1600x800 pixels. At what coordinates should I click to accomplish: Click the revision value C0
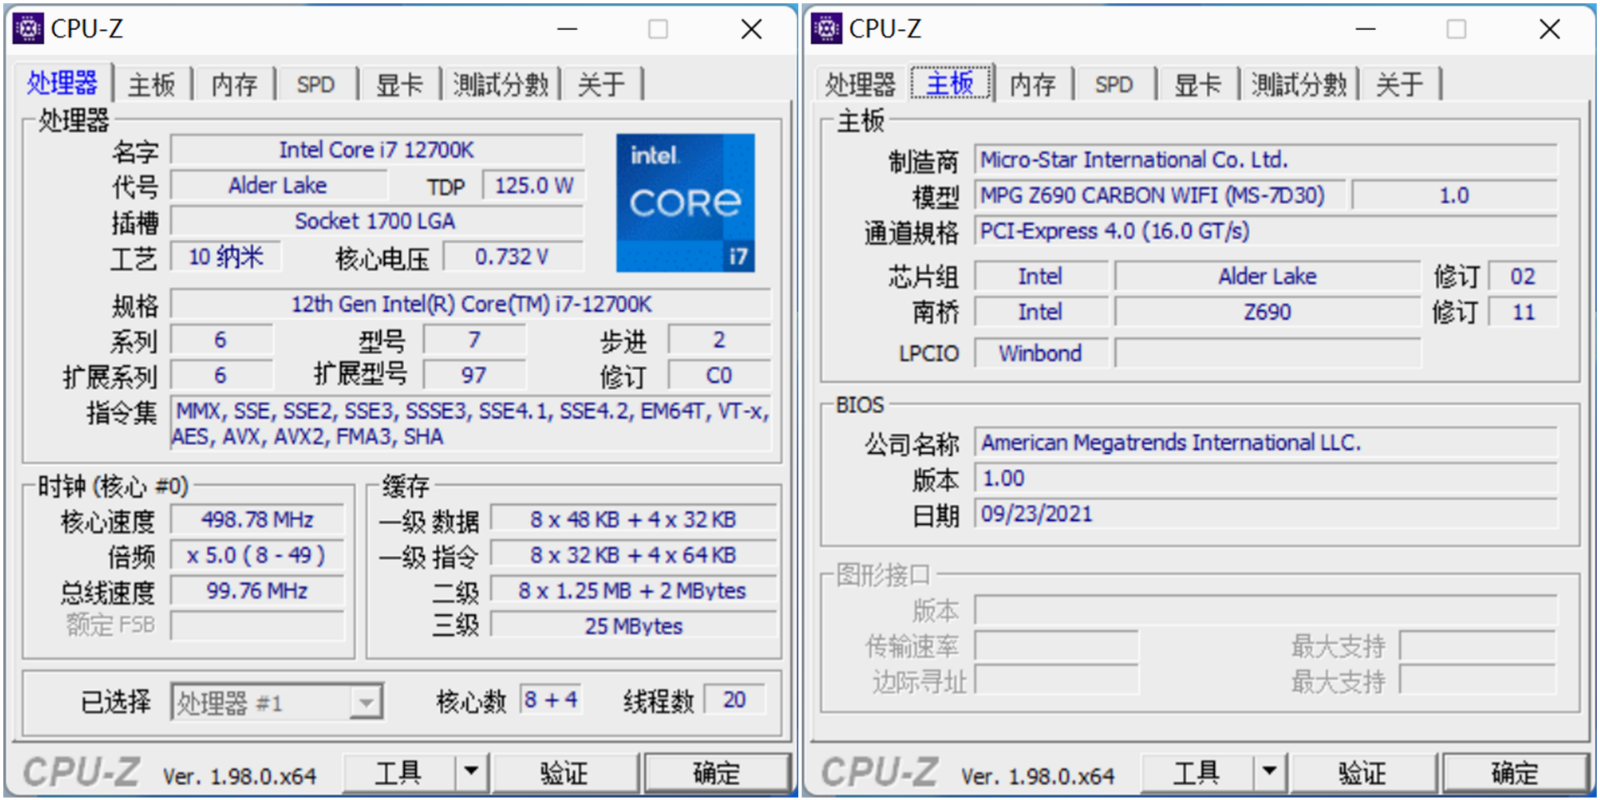(719, 375)
